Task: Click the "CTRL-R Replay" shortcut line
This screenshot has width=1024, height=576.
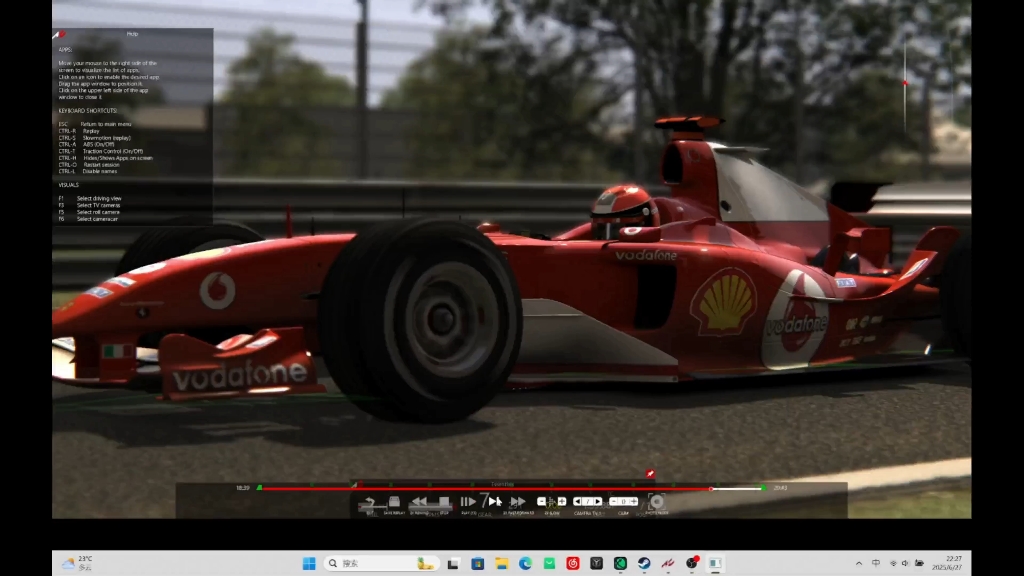Action: click(x=79, y=131)
